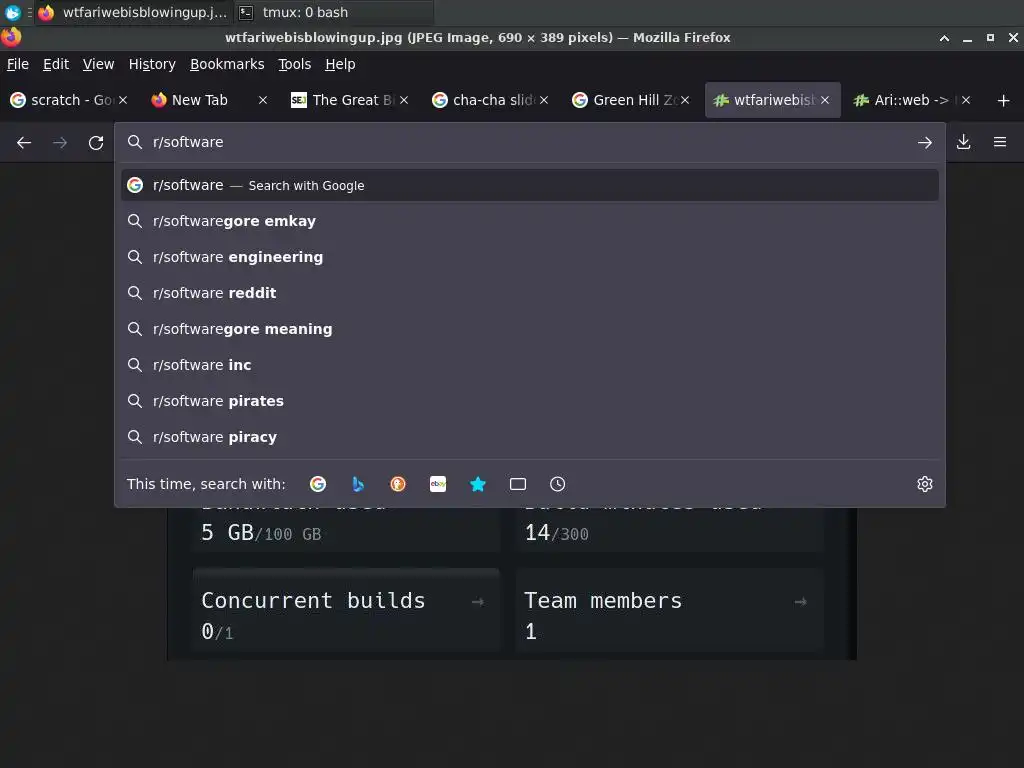
Task: Select suggestion r/softwaregore emkay
Action: click(x=530, y=221)
